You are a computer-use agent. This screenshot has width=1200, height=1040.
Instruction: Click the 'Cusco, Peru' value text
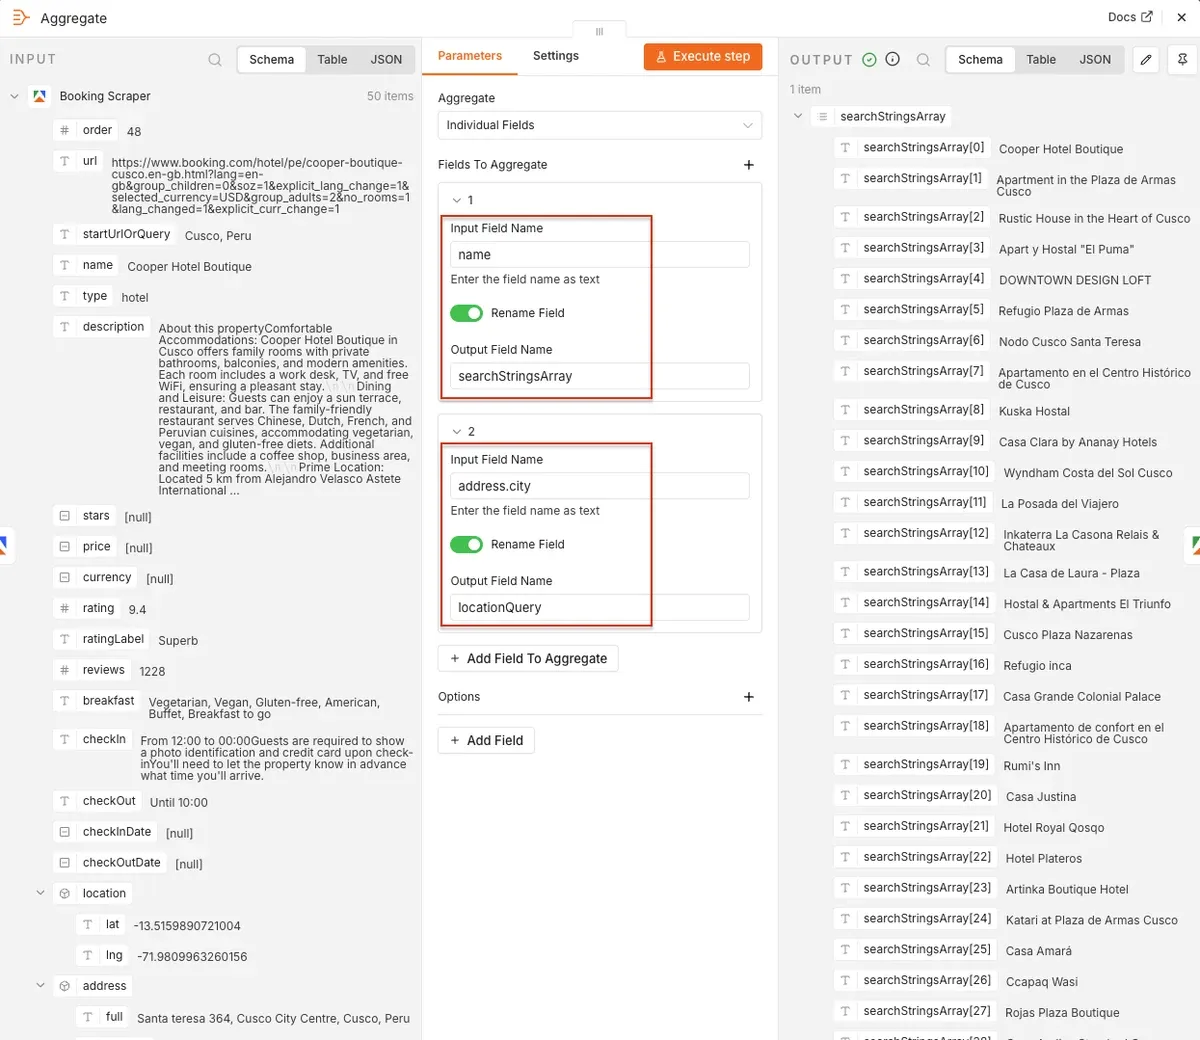click(218, 236)
